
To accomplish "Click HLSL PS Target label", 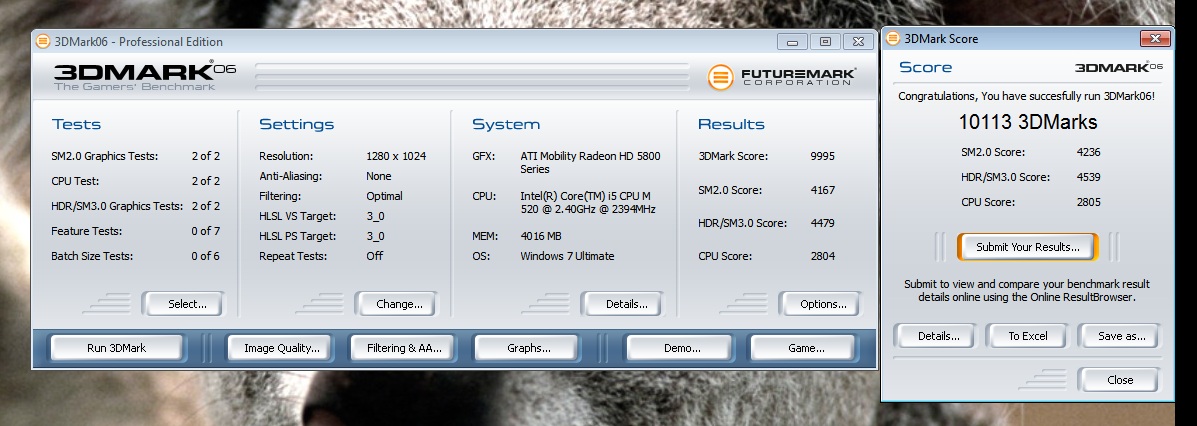I will (x=297, y=237).
